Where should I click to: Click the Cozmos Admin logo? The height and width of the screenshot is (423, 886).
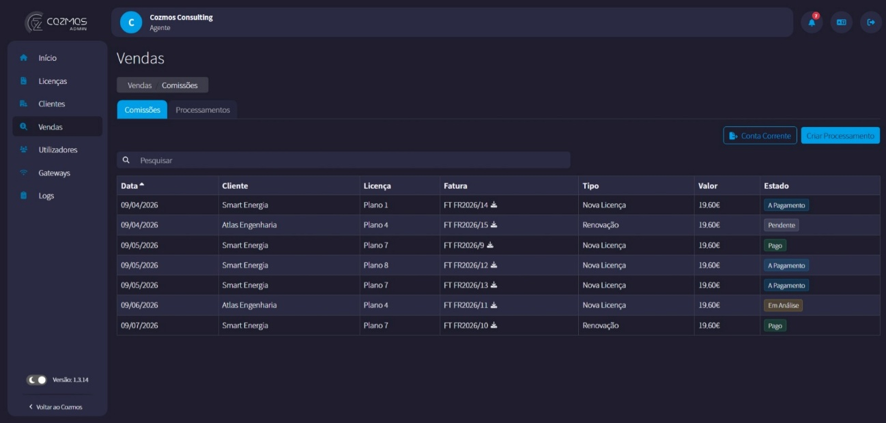tap(56, 22)
